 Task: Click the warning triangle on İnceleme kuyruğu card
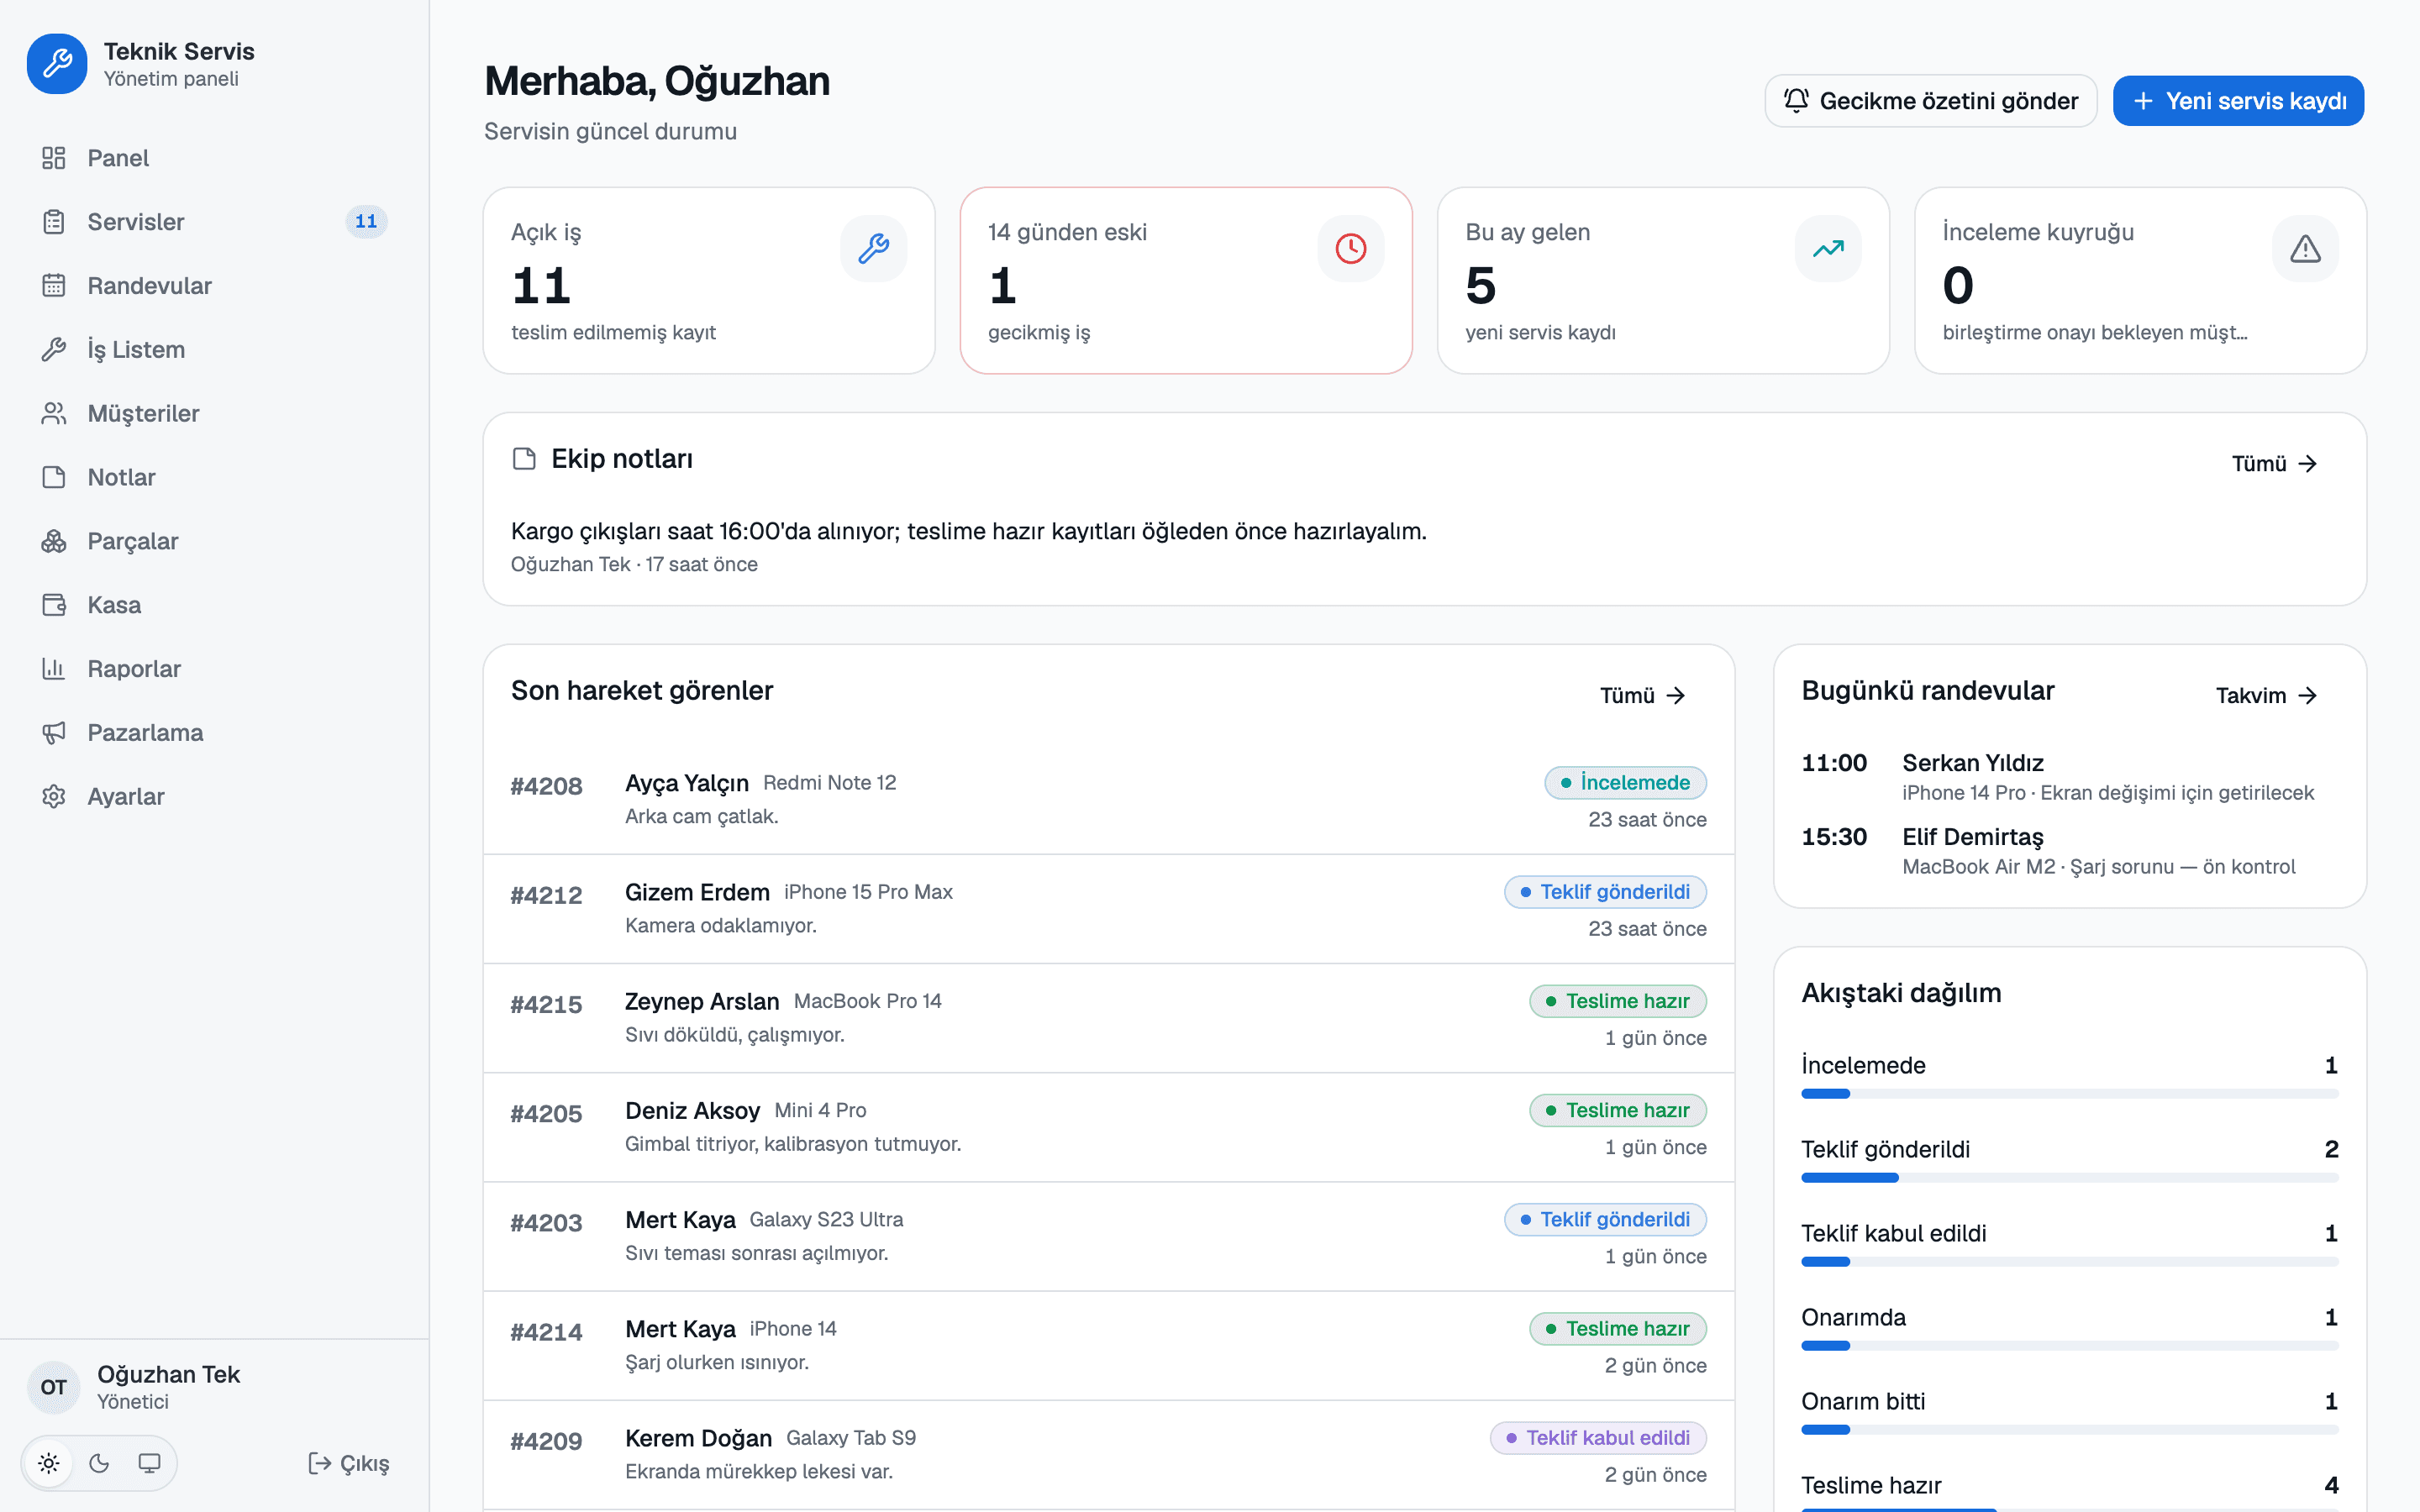[2305, 248]
